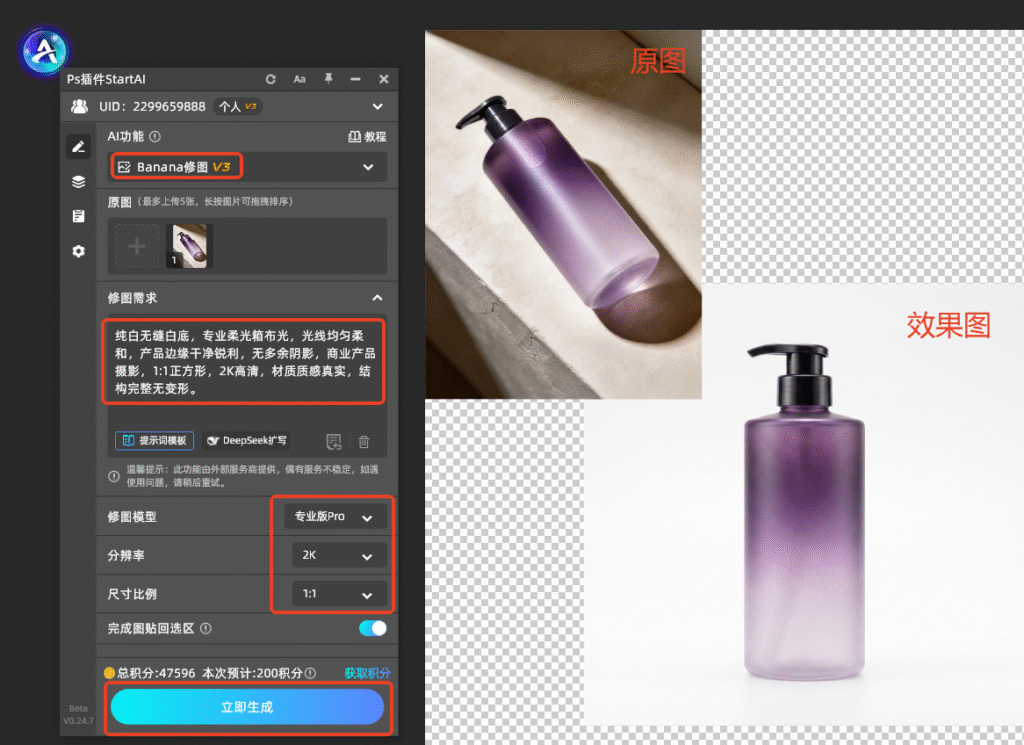Screen dimensions: 1024x745
Task: Open the 教程 tutorial link
Action: [x=367, y=136]
